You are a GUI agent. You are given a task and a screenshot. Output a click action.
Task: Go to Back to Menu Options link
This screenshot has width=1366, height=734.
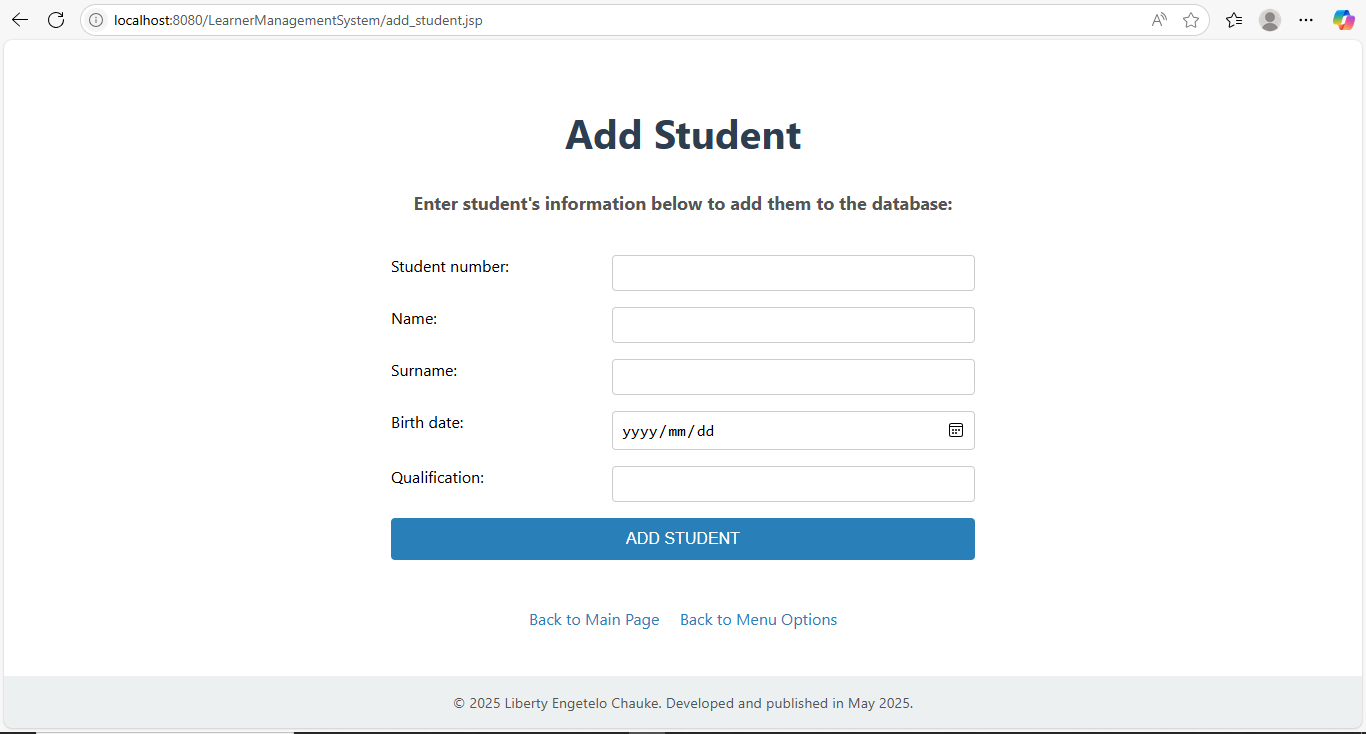[x=758, y=620]
